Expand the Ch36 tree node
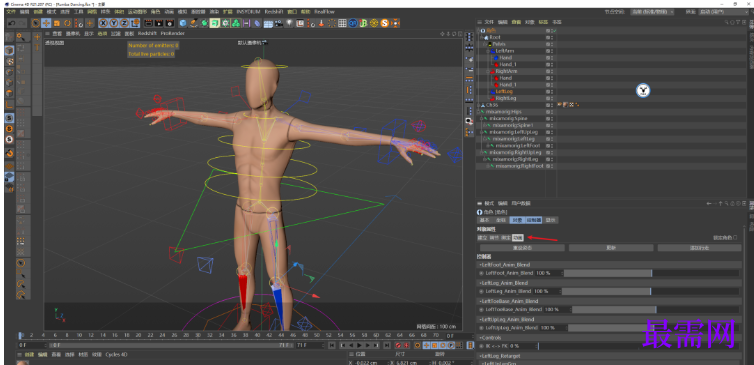The width and height of the screenshot is (754, 365). 478,105
